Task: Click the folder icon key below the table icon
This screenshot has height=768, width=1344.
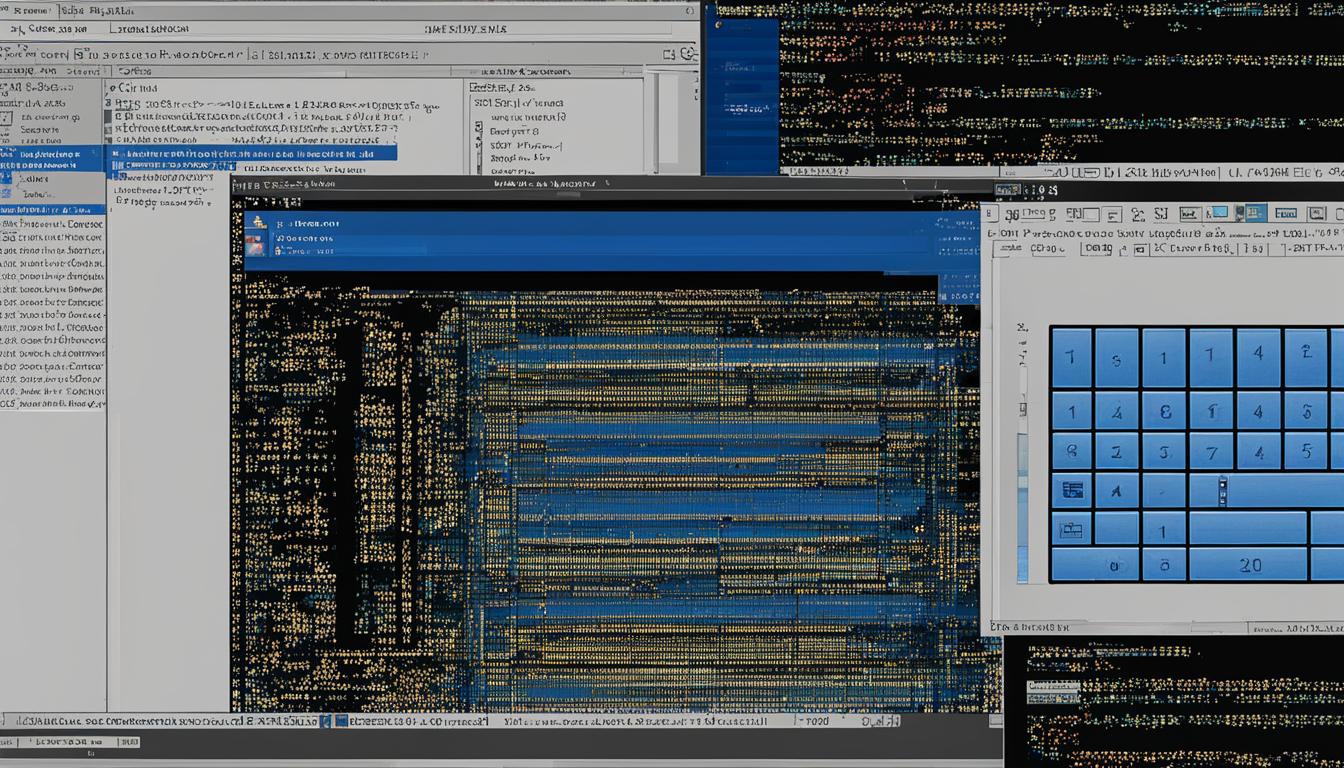Action: (x=1071, y=528)
